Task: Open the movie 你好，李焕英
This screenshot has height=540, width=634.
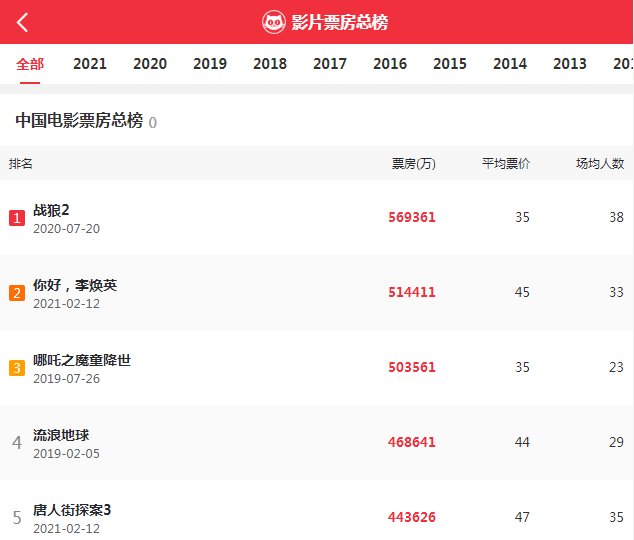Action: click(75, 285)
